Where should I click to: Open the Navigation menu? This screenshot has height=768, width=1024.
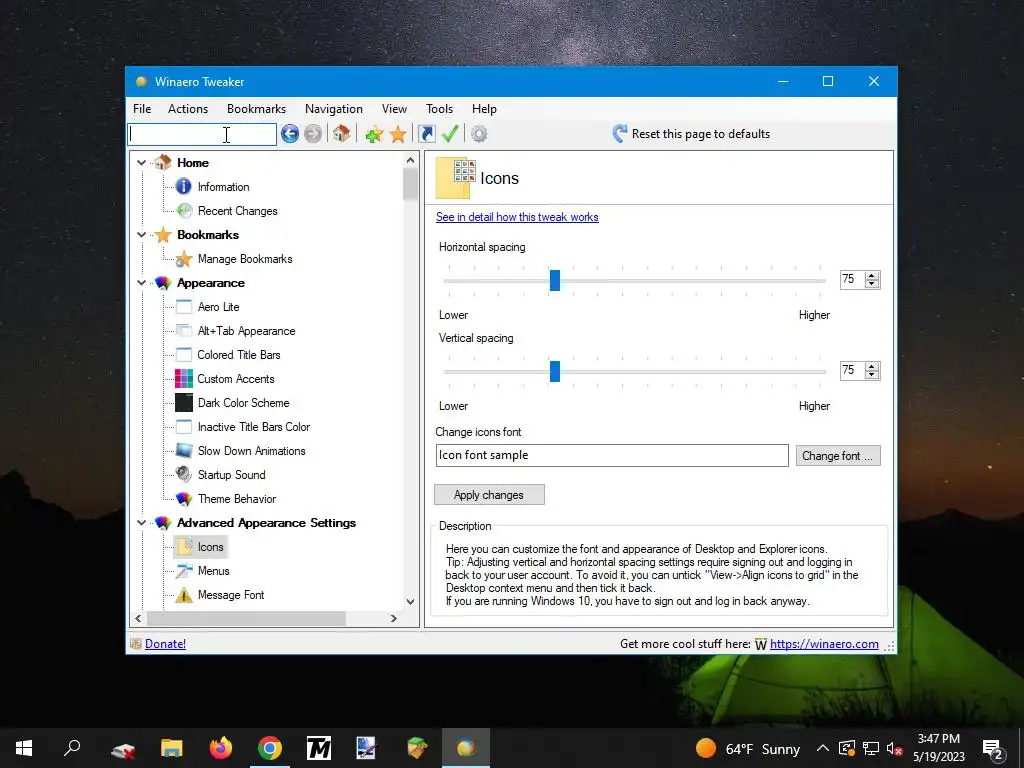[334, 109]
